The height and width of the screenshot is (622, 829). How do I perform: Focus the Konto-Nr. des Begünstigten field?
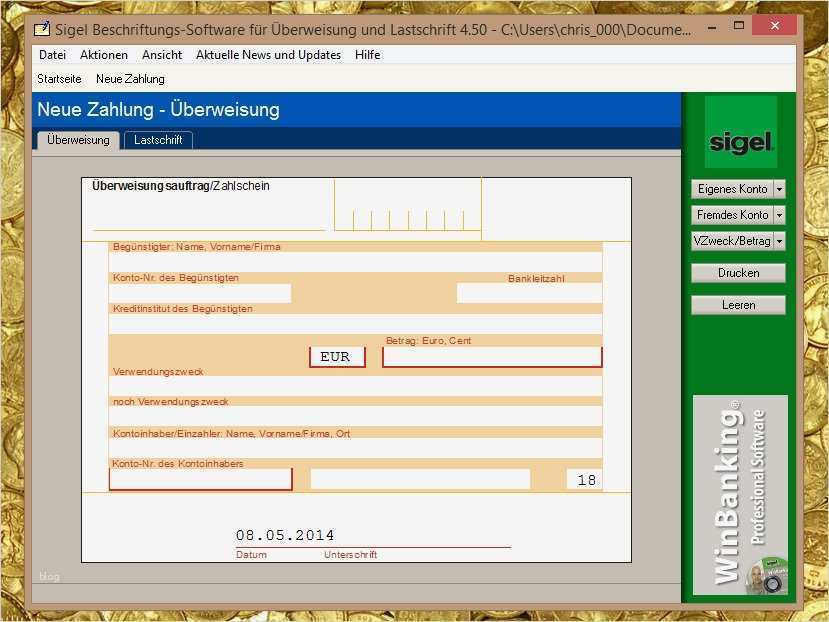click(x=200, y=293)
